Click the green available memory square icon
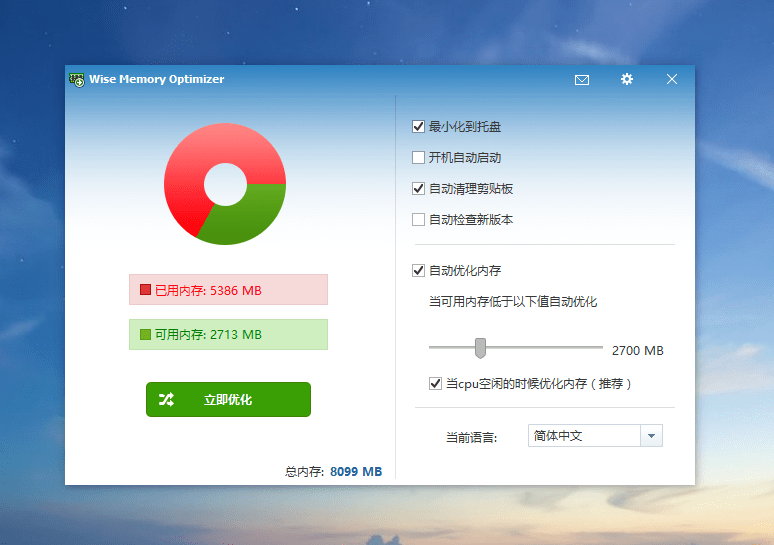This screenshot has height=545, width=774. pyautogui.click(x=145, y=335)
